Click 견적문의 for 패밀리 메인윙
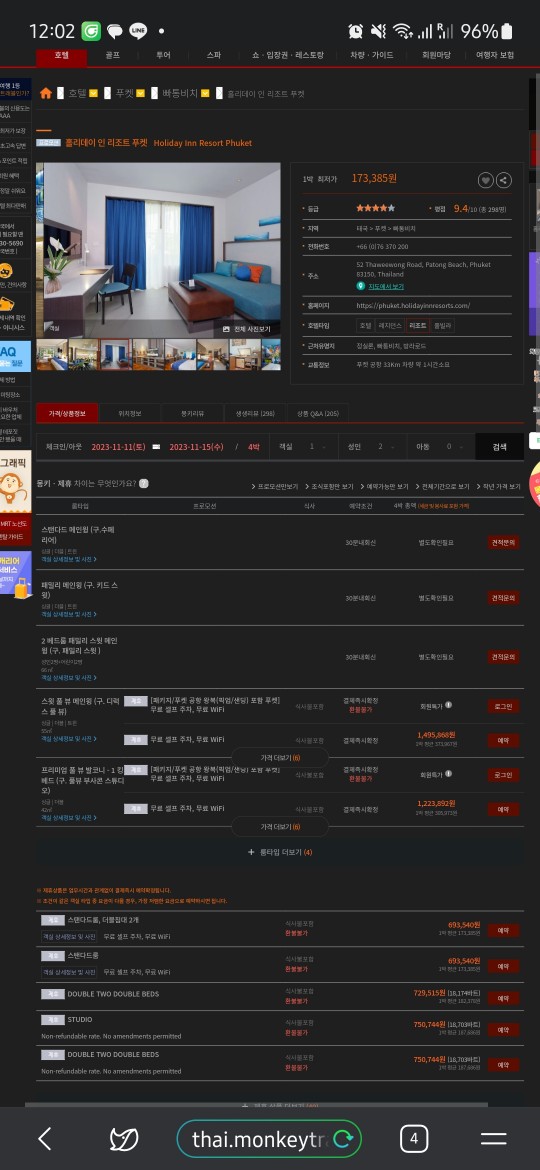The image size is (540, 1170). click(503, 598)
